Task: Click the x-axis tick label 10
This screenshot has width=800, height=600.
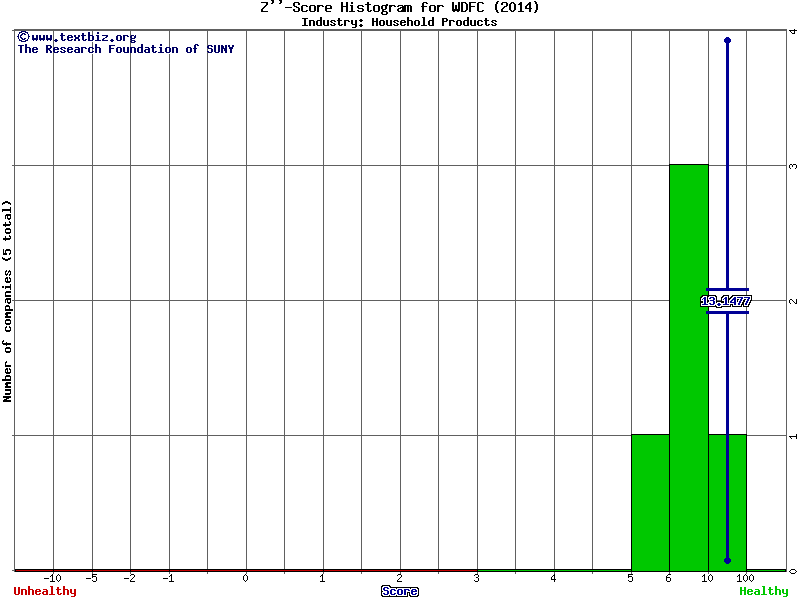Action: tap(707, 578)
